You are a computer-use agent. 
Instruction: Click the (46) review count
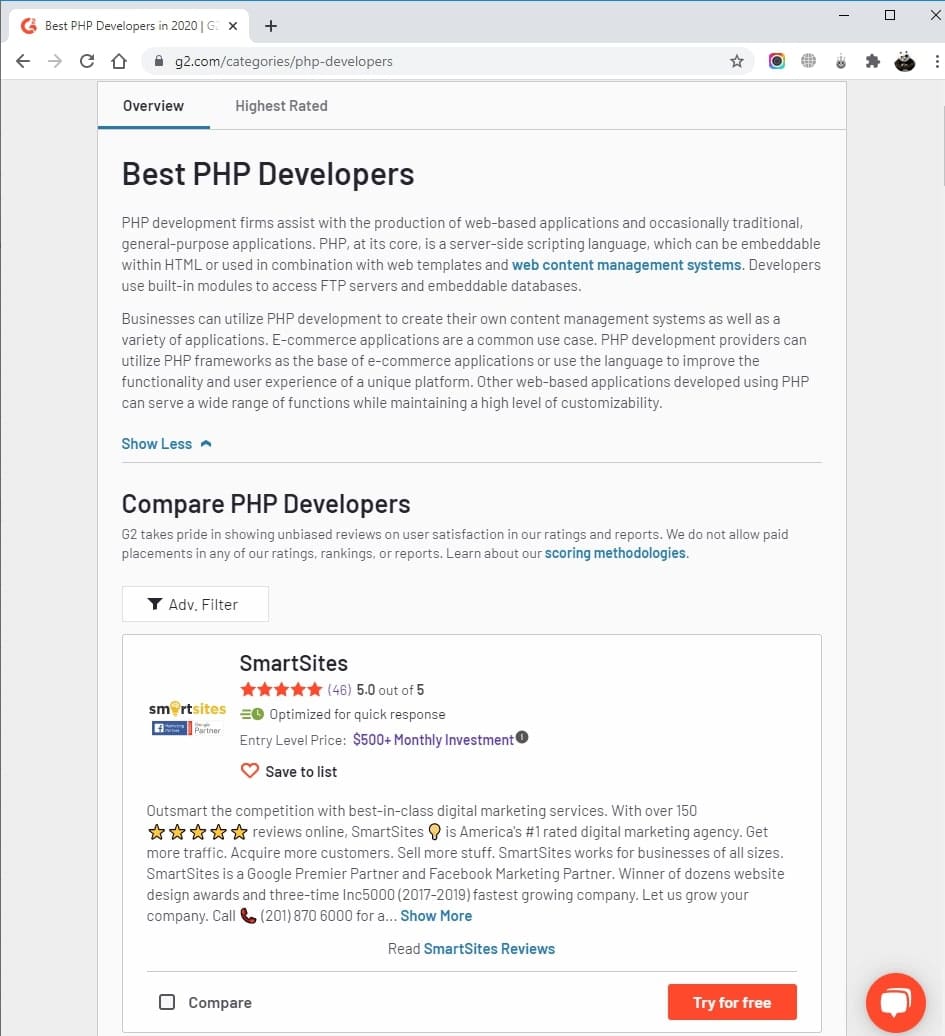[x=340, y=690]
